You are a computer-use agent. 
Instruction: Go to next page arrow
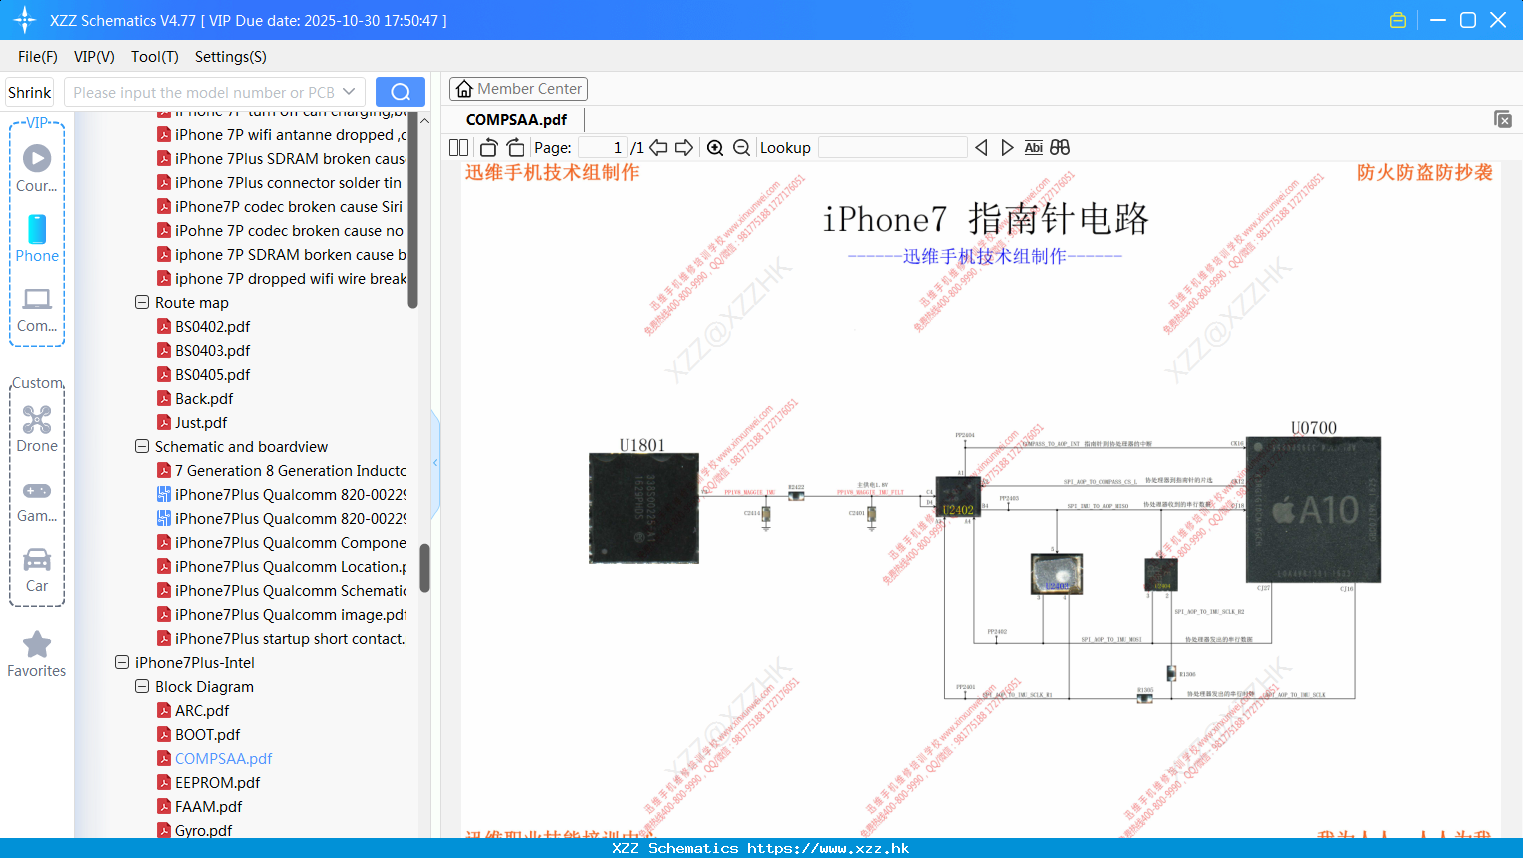pyautogui.click(x=684, y=147)
